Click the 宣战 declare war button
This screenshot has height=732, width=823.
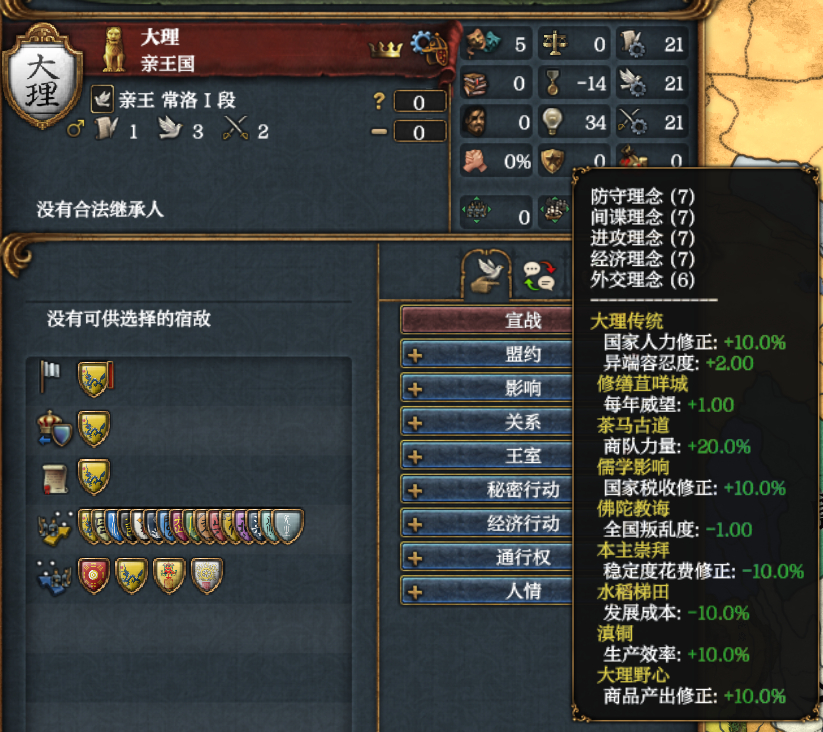coord(486,320)
